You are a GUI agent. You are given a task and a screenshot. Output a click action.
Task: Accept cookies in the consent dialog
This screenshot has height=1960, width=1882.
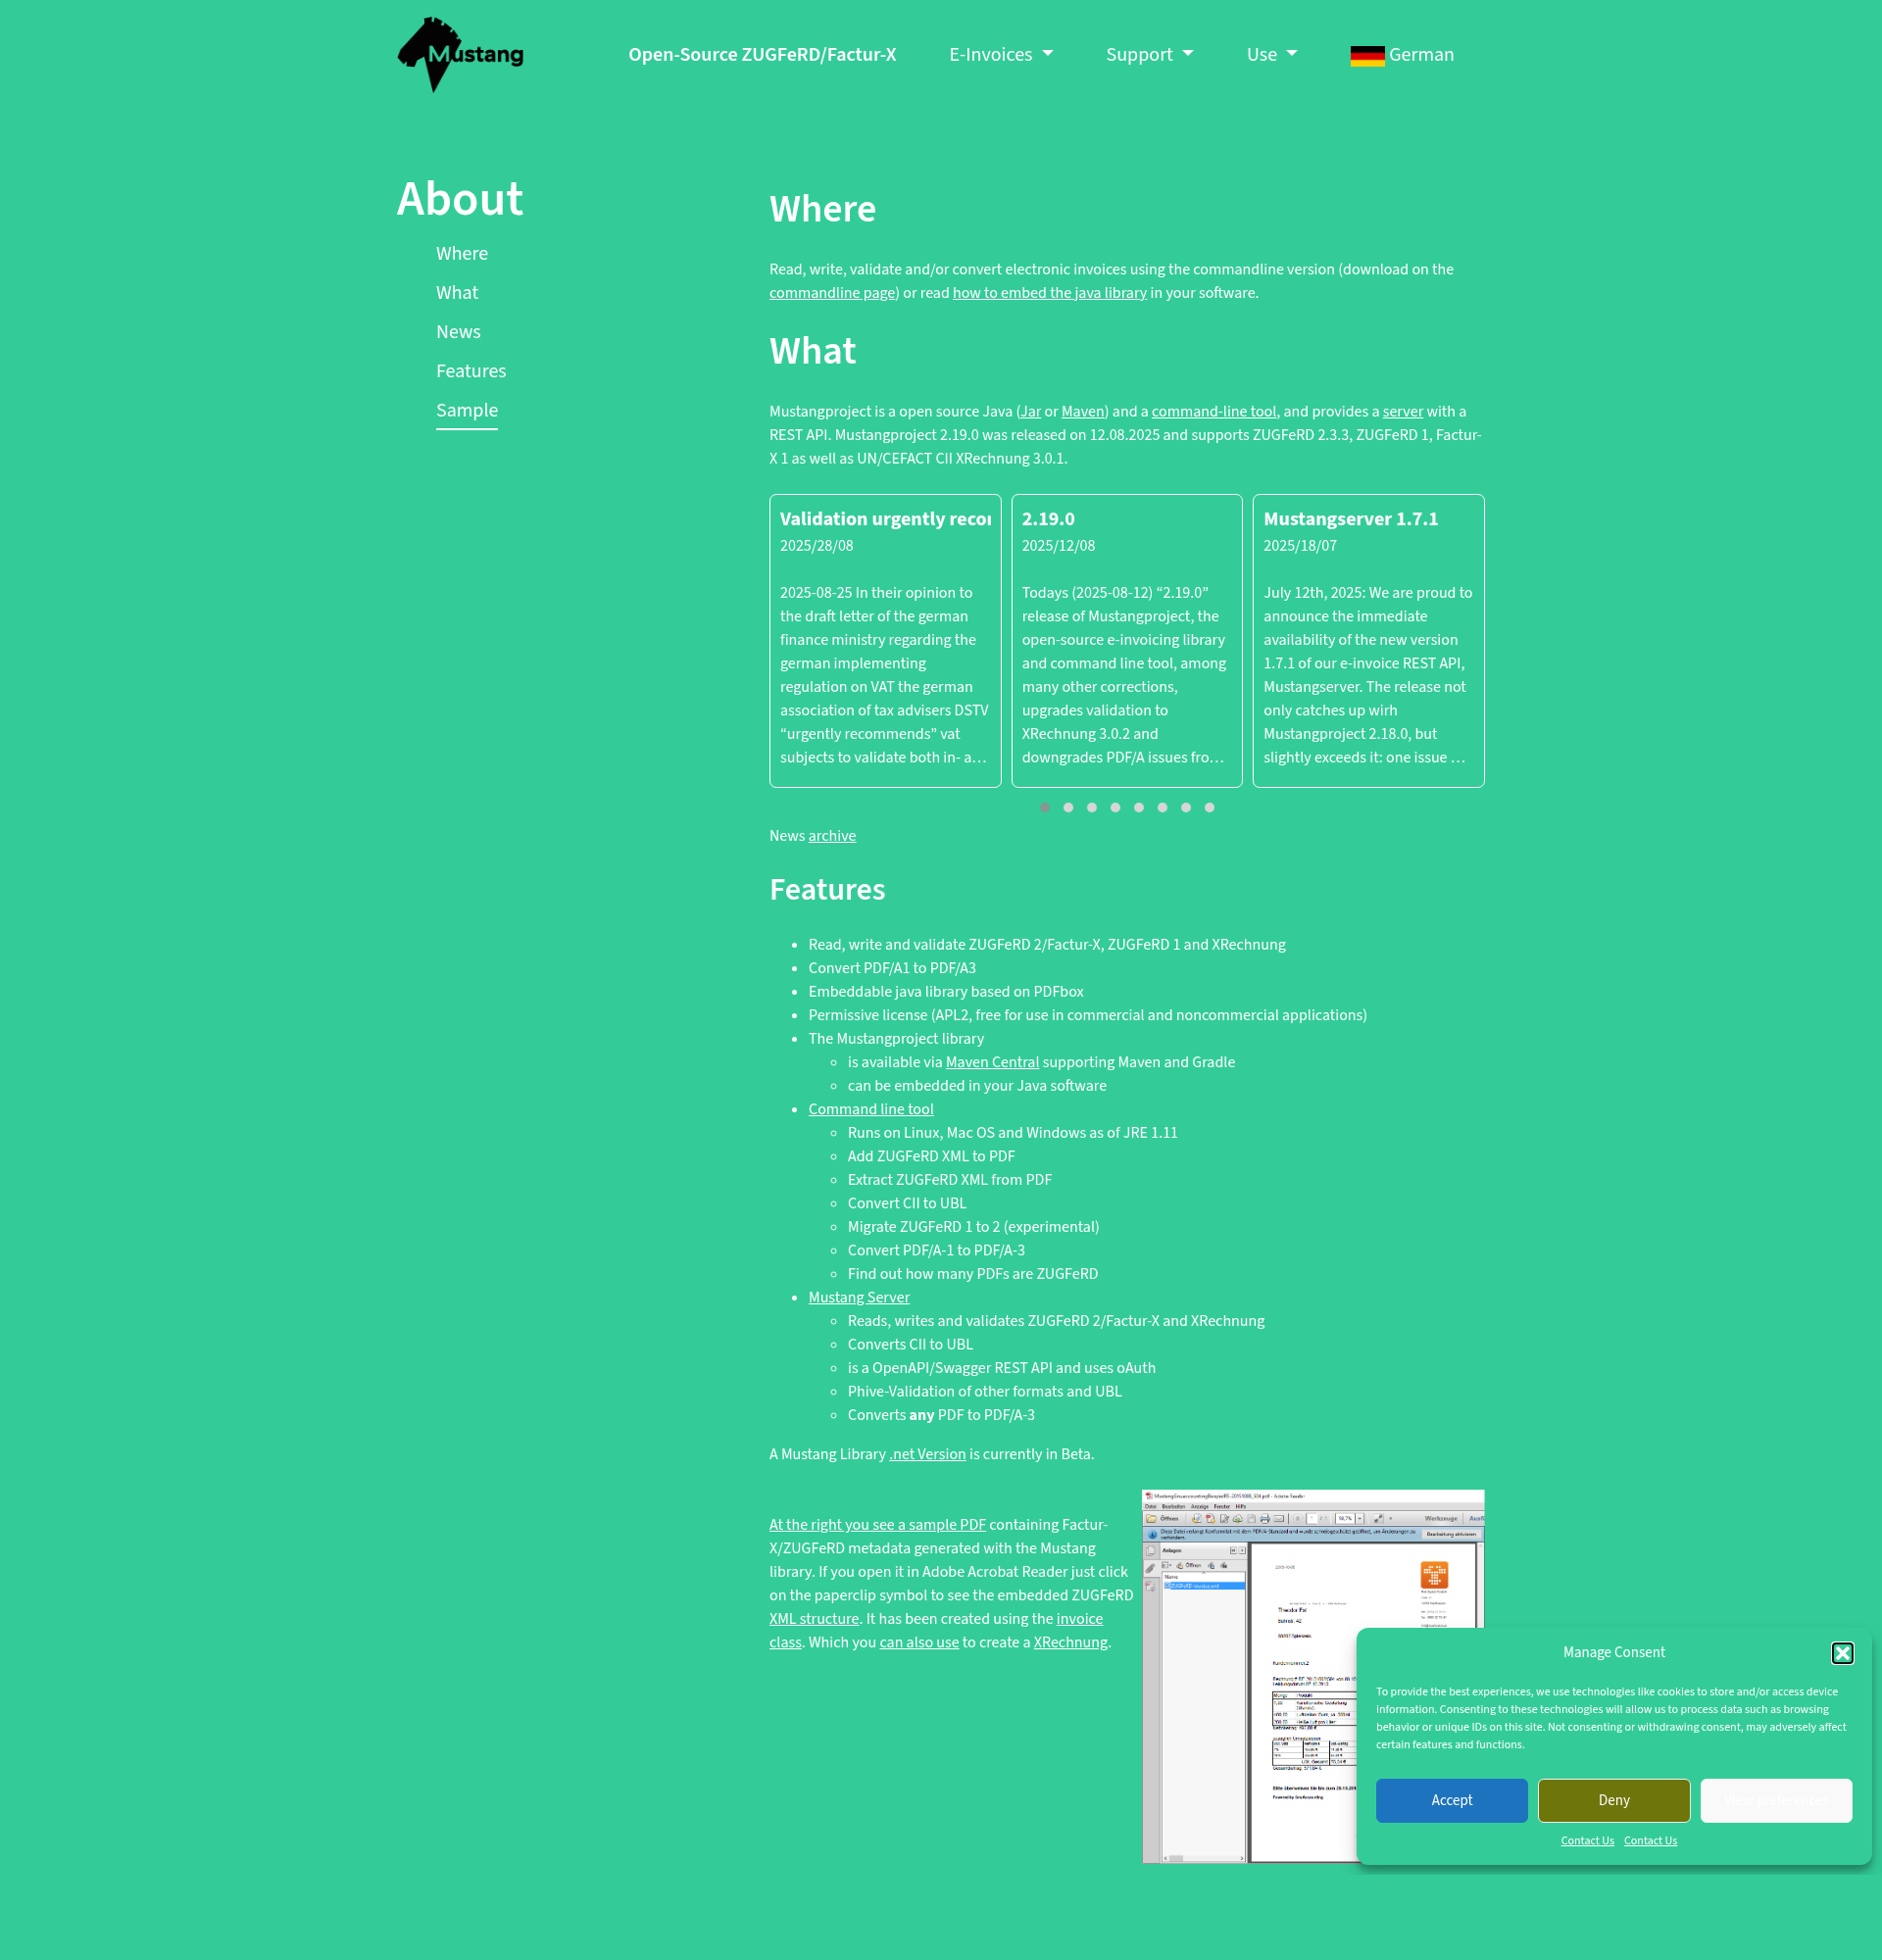tap(1451, 1800)
